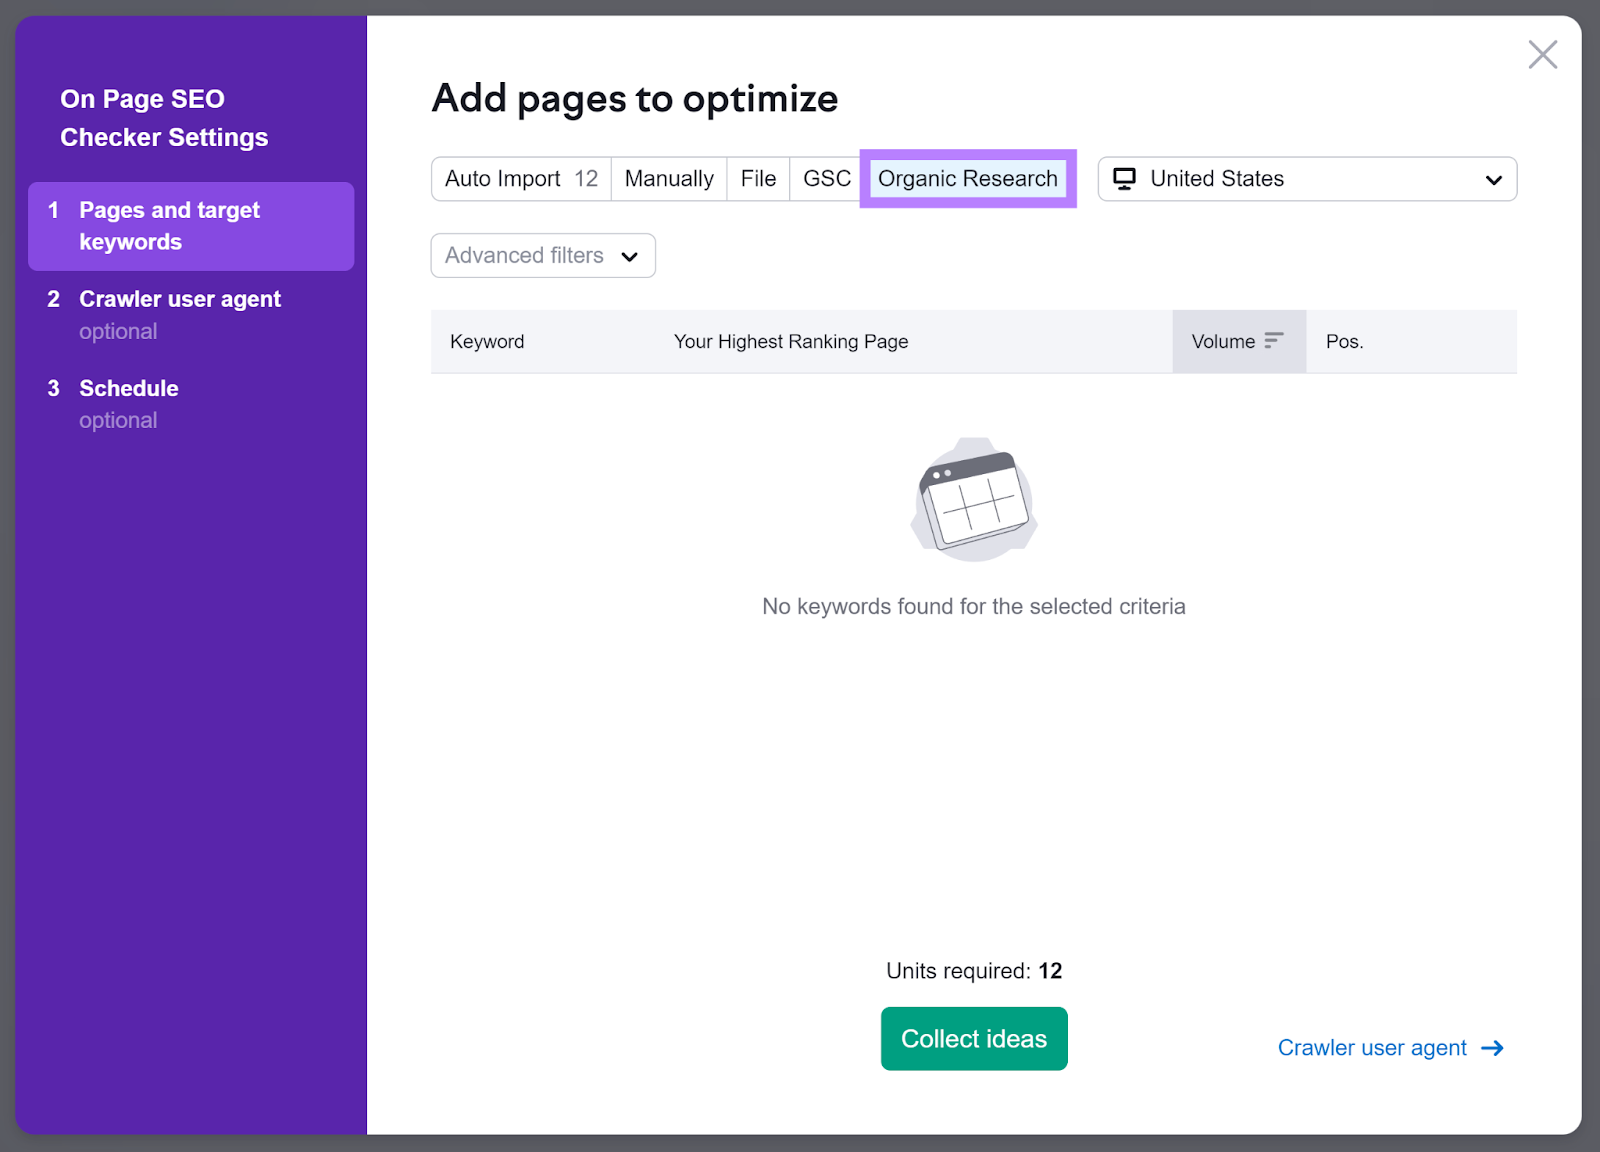Image resolution: width=1600 pixels, height=1152 pixels.
Task: Click step 1 icon Pages and target keywords
Action: 53,210
